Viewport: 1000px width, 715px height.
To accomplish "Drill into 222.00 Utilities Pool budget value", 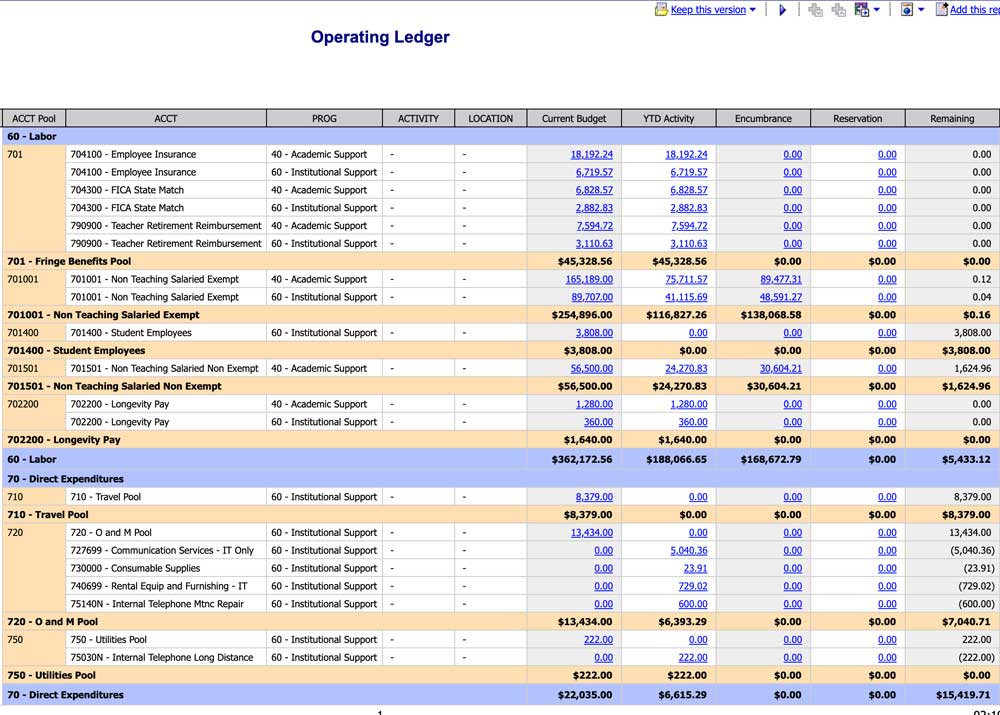I will pos(597,639).
